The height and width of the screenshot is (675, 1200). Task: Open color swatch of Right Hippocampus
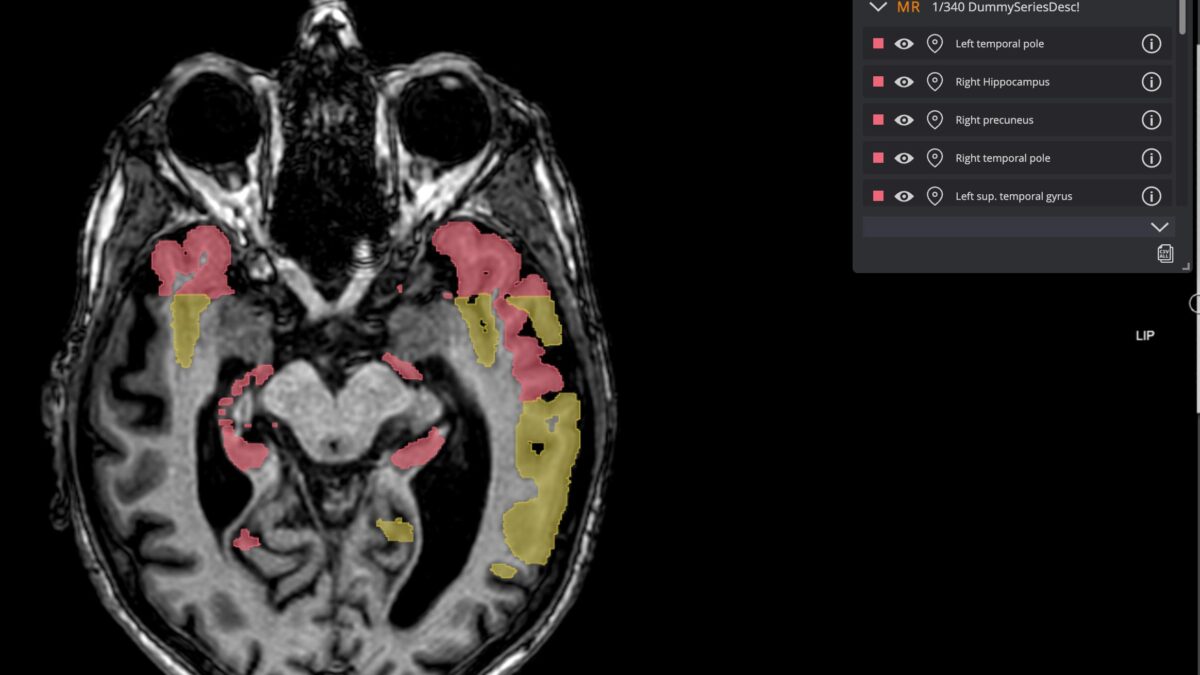[x=878, y=82]
